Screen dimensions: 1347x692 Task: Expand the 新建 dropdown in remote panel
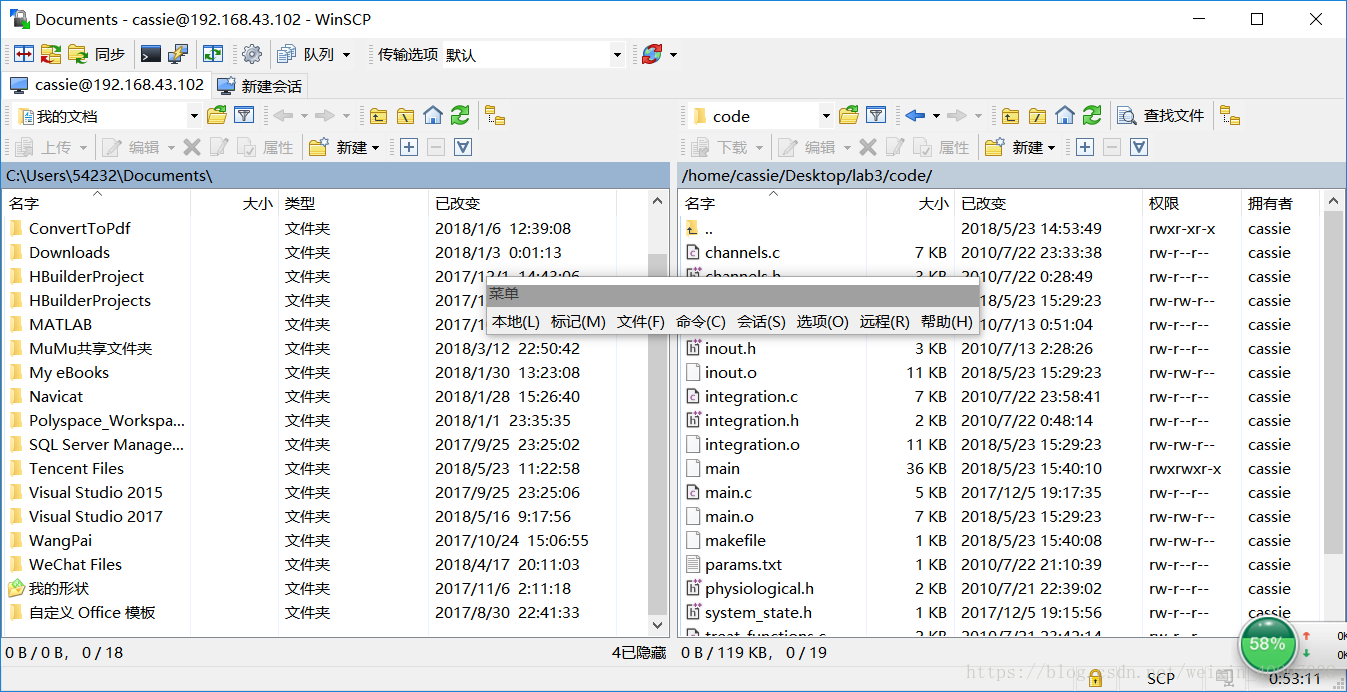click(x=1052, y=147)
